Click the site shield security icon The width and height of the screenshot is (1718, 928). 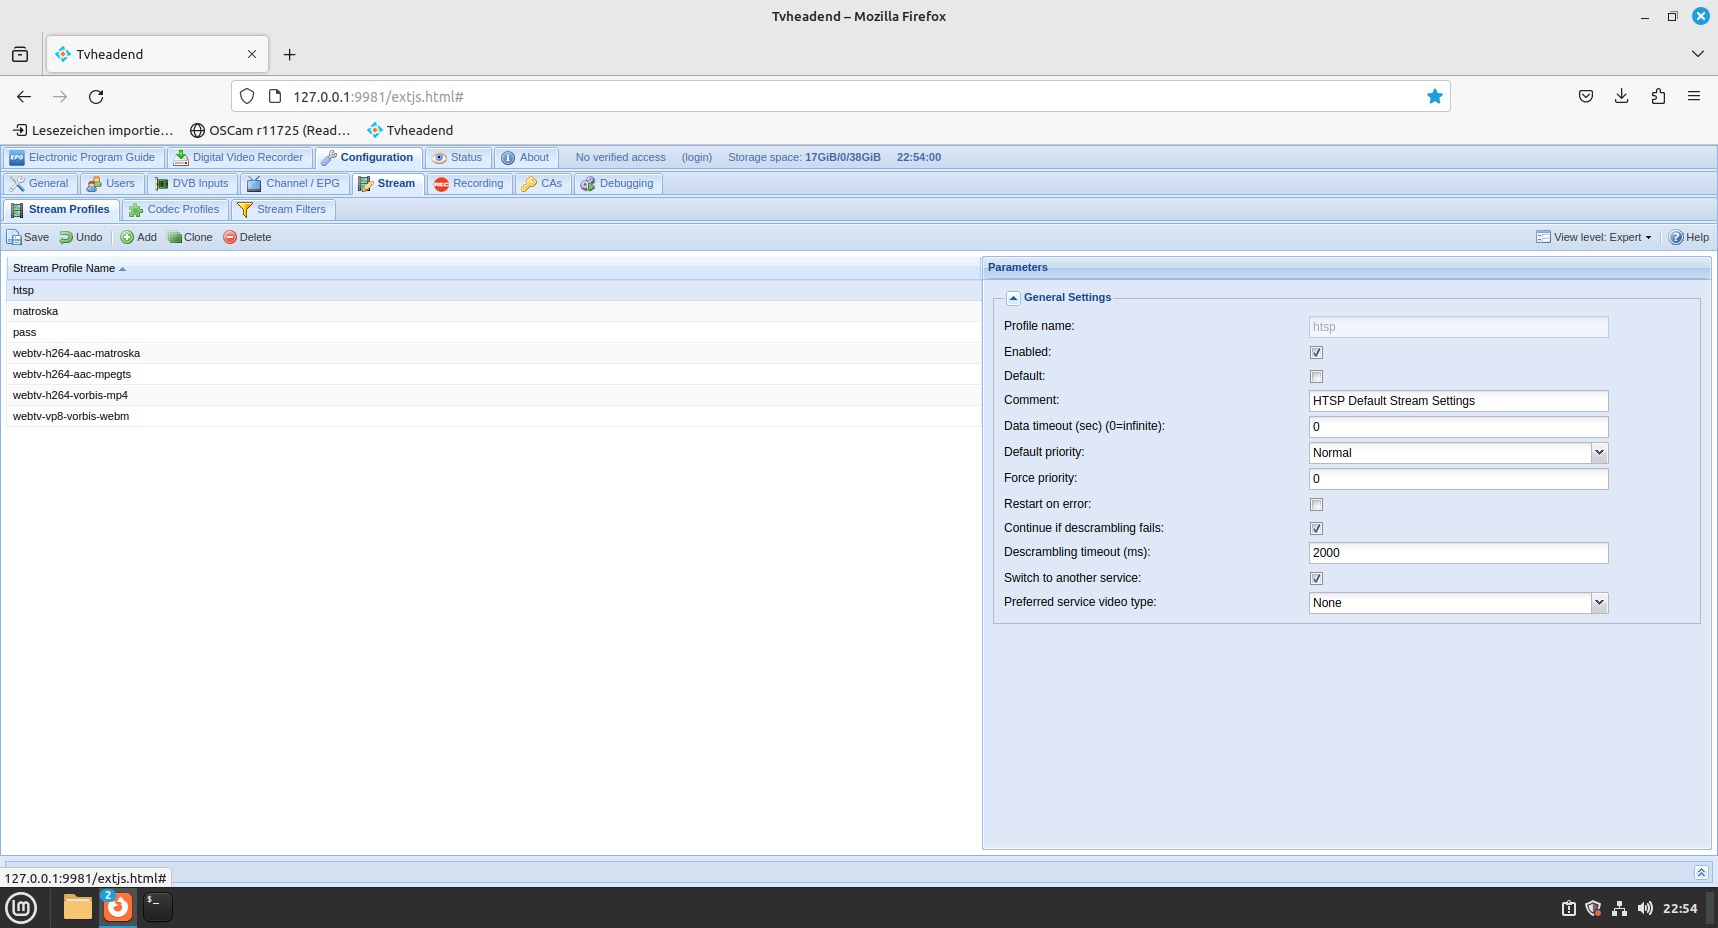247,97
